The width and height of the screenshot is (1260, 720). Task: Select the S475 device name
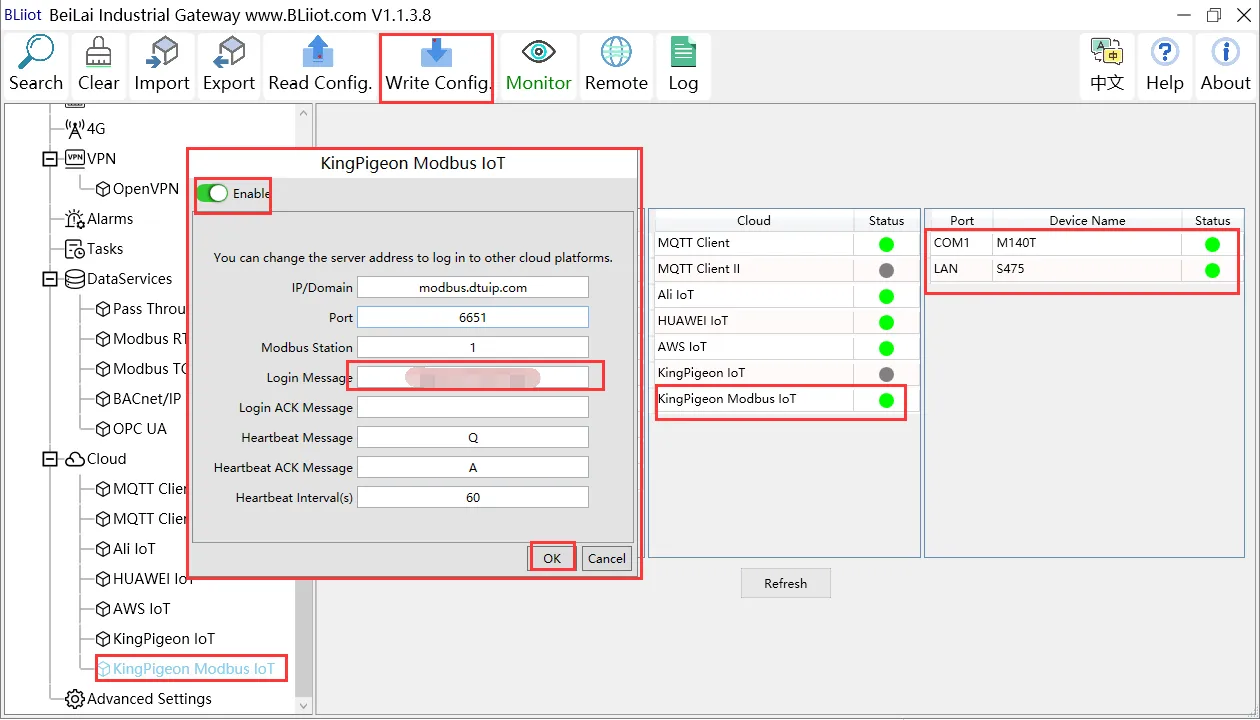(1087, 269)
